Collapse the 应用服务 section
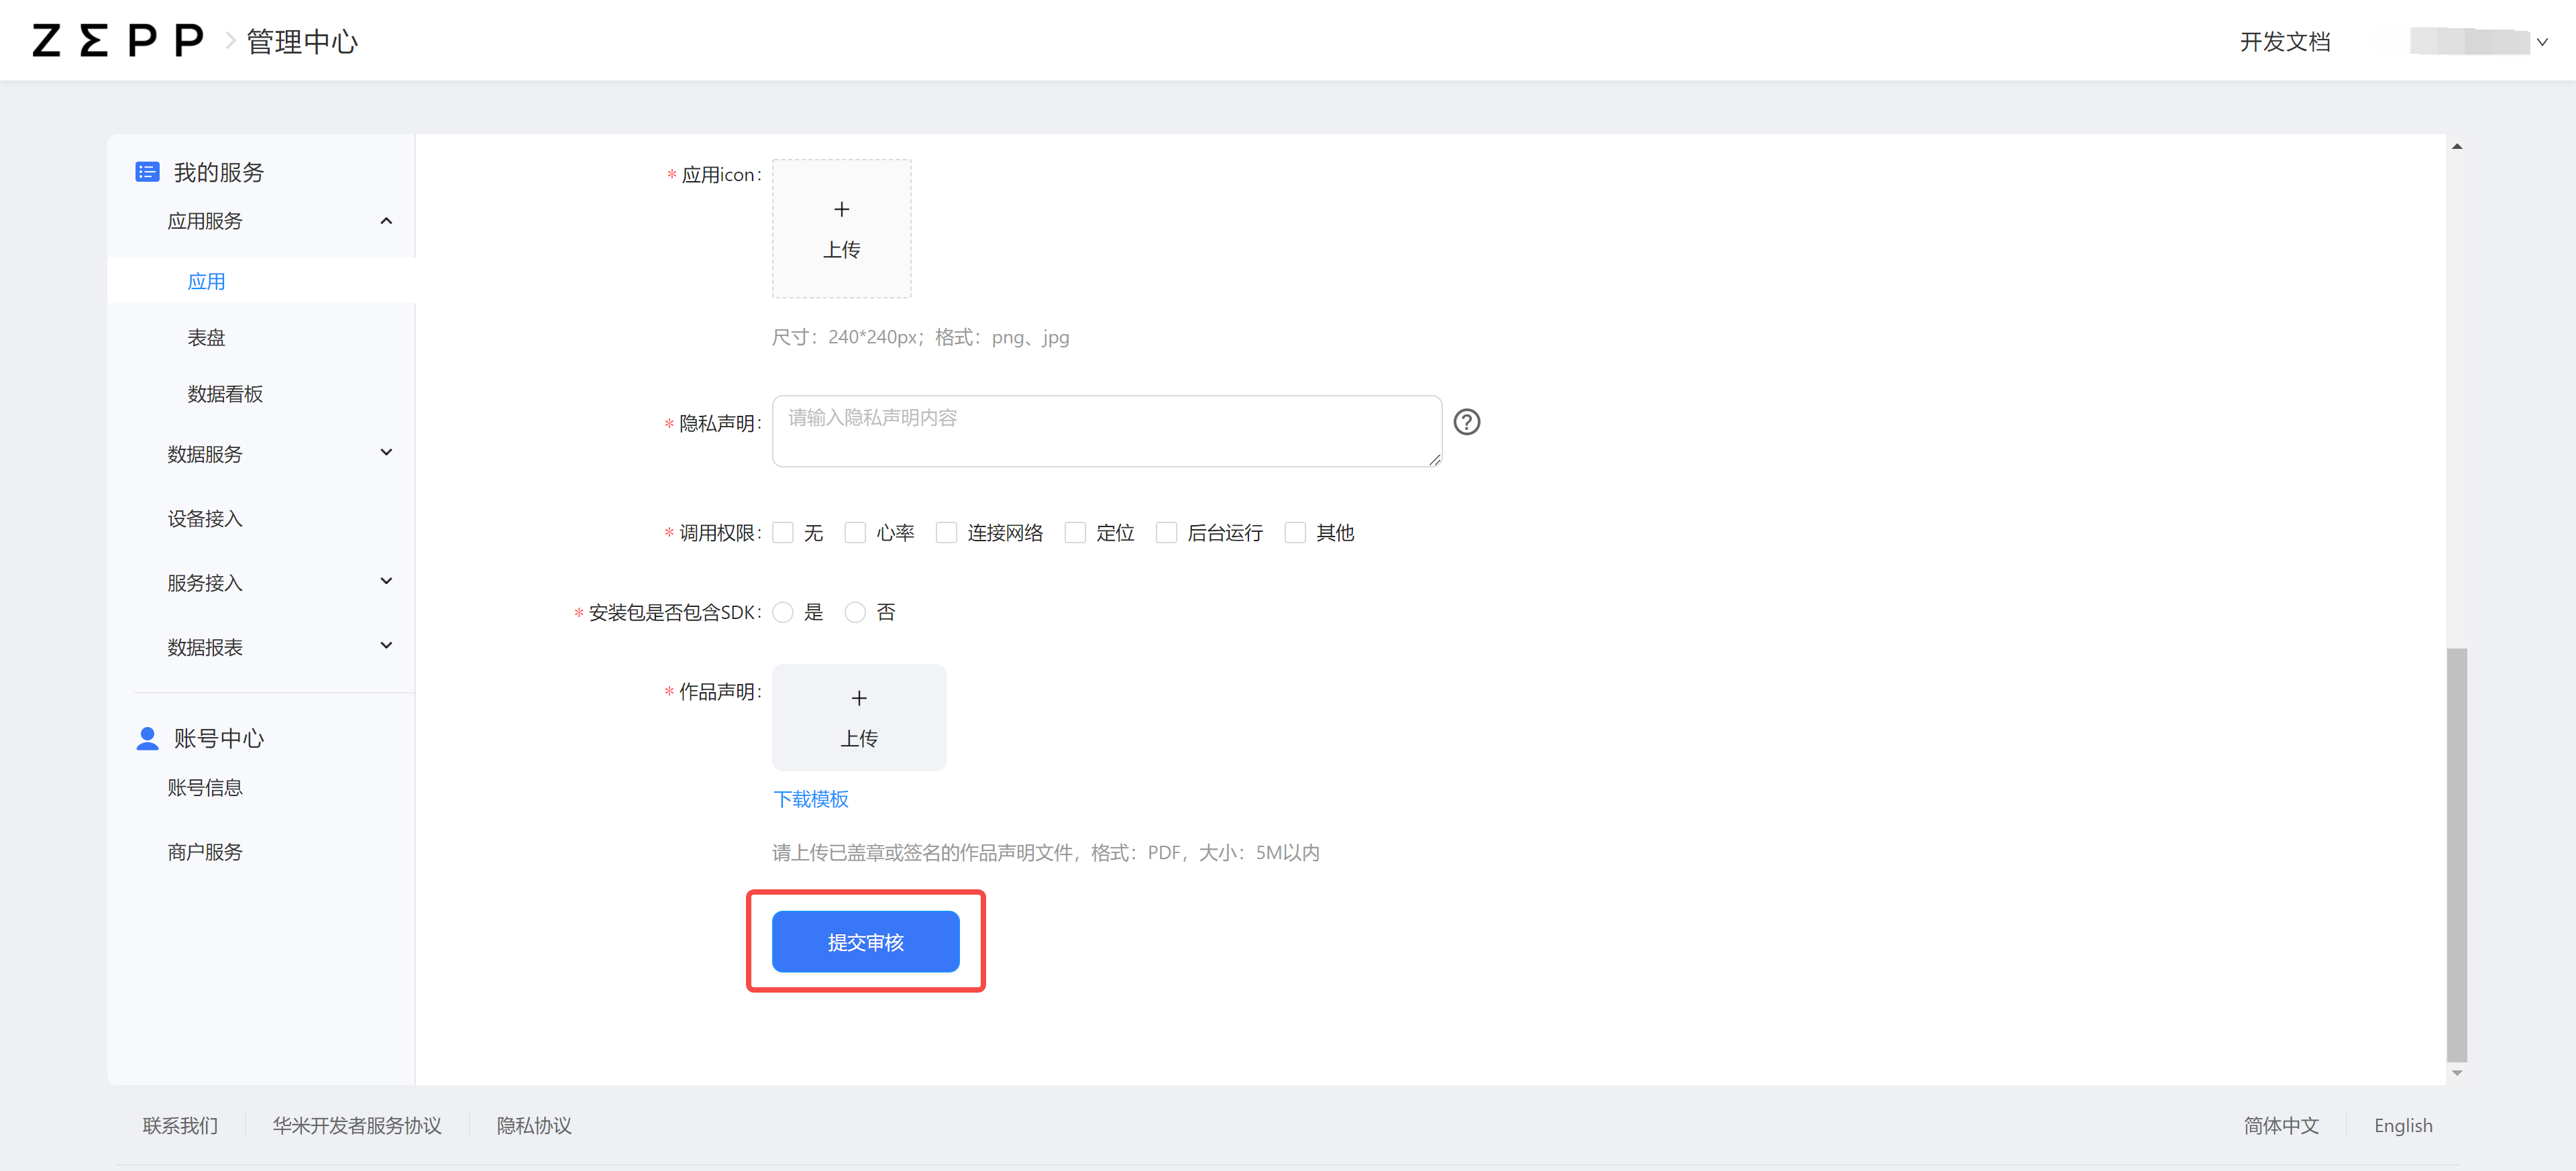Viewport: 2576px width, 1171px height. click(385, 220)
